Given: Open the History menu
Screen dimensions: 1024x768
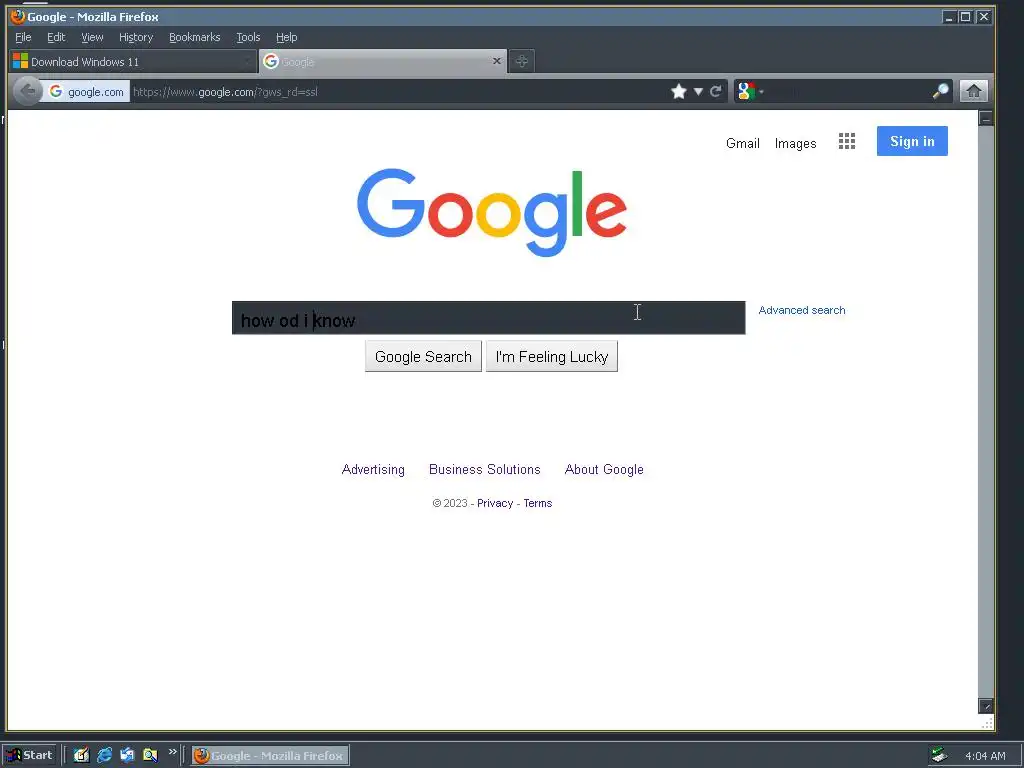Looking at the screenshot, I should click(136, 37).
